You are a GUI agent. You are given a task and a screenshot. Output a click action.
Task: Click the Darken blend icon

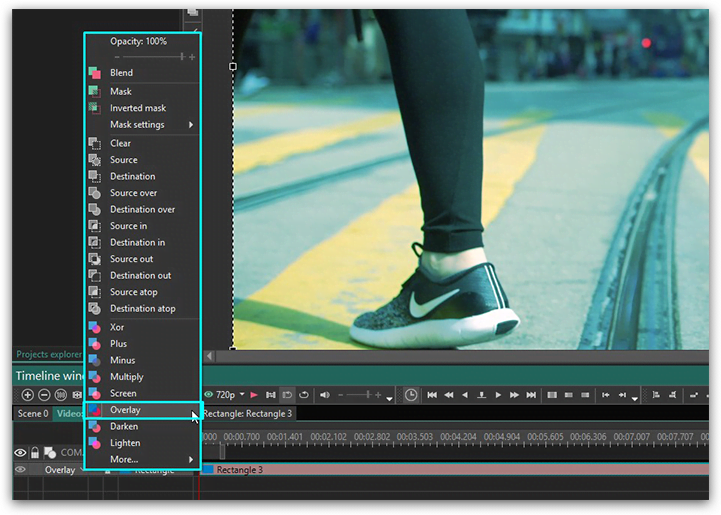point(95,427)
